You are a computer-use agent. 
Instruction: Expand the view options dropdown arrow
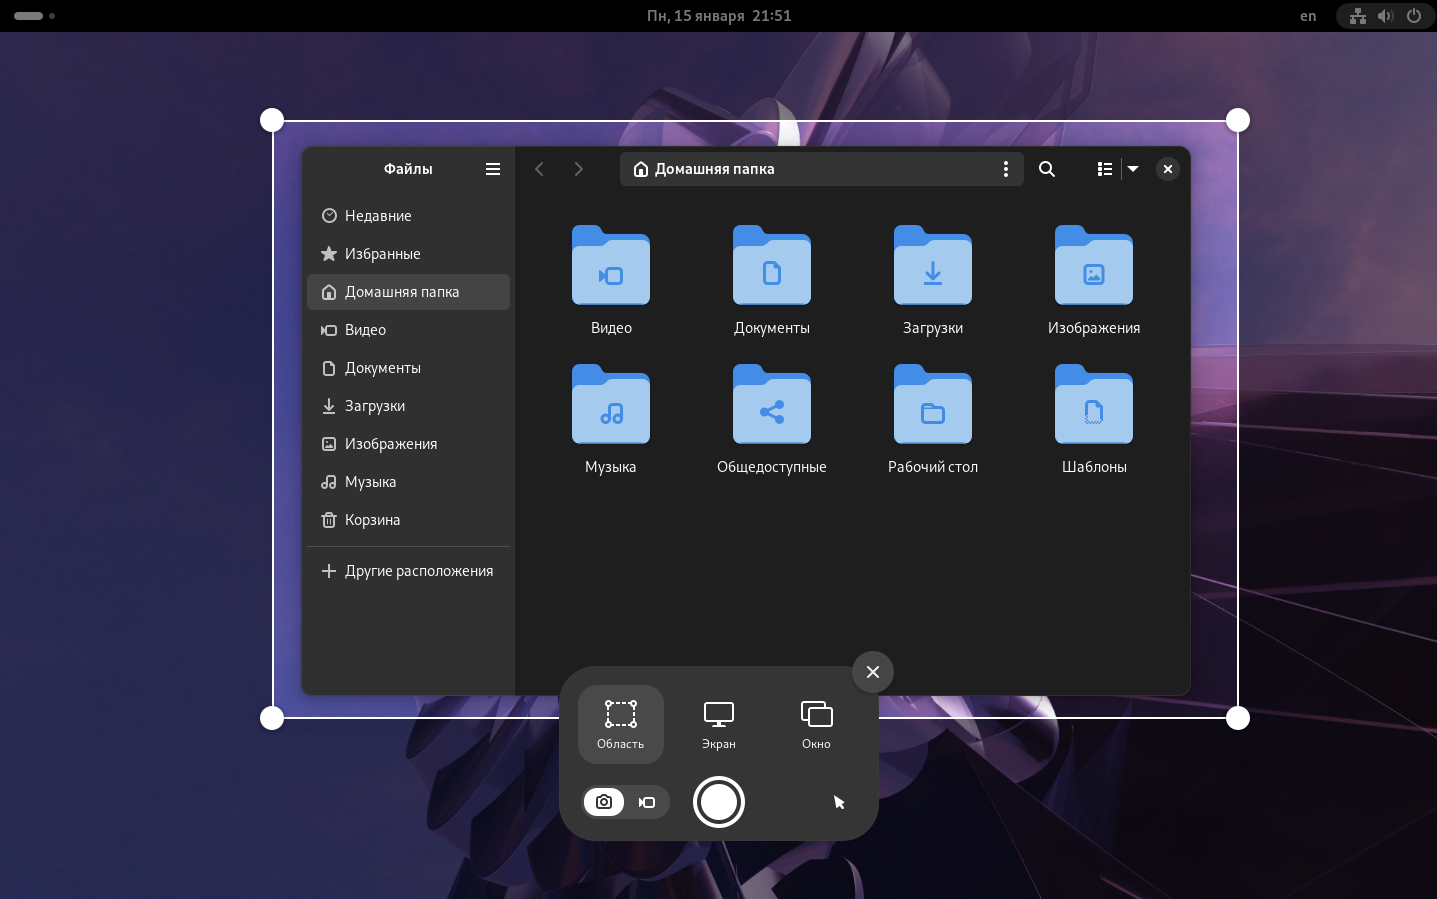click(x=1133, y=169)
